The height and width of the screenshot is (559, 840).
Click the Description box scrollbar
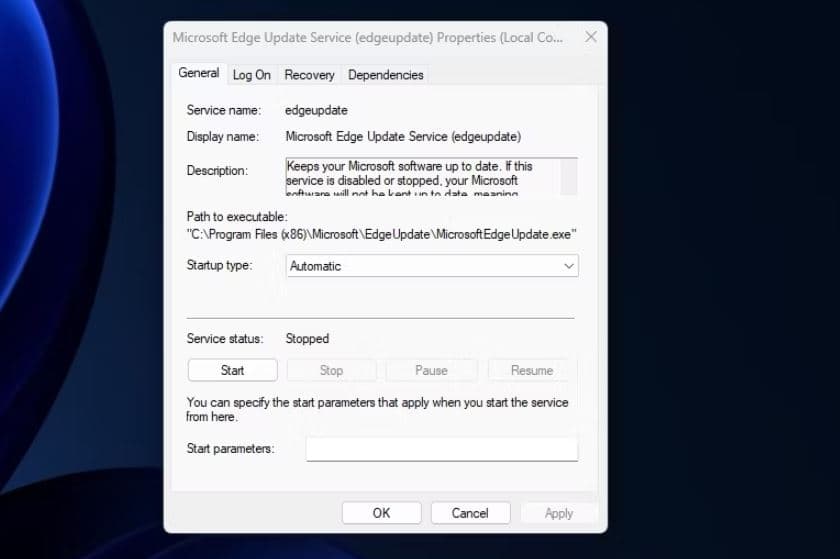(569, 176)
